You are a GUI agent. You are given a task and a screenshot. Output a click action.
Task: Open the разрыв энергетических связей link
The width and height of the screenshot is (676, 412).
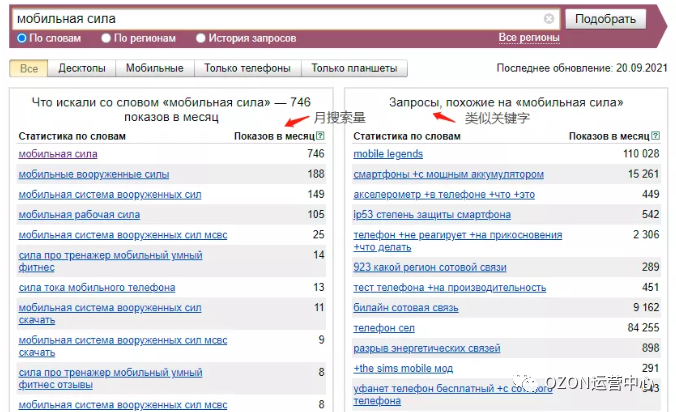[x=427, y=348]
